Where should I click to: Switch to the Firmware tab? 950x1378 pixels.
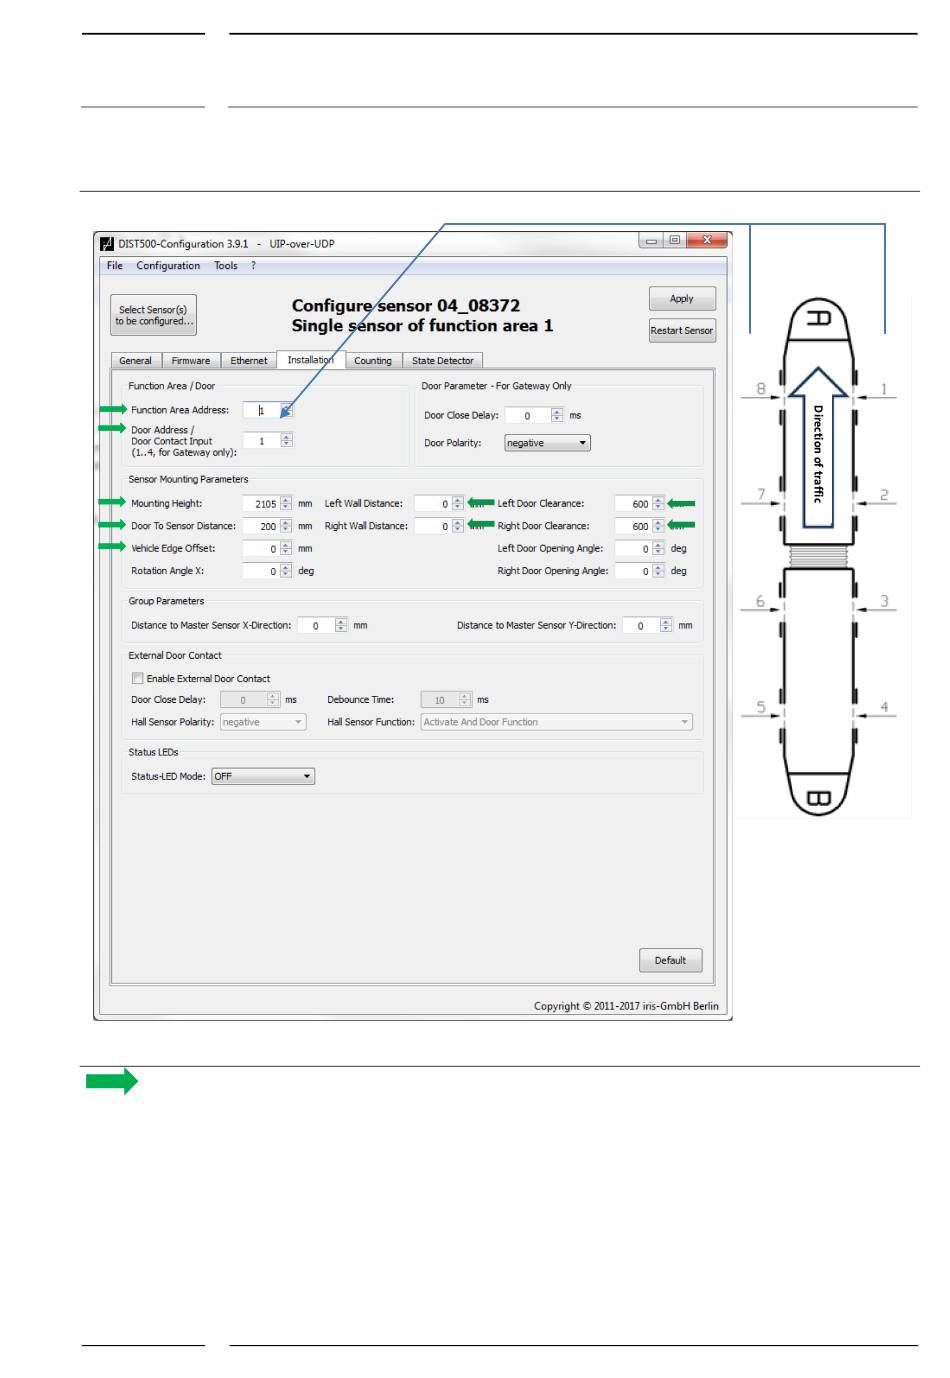click(x=190, y=361)
